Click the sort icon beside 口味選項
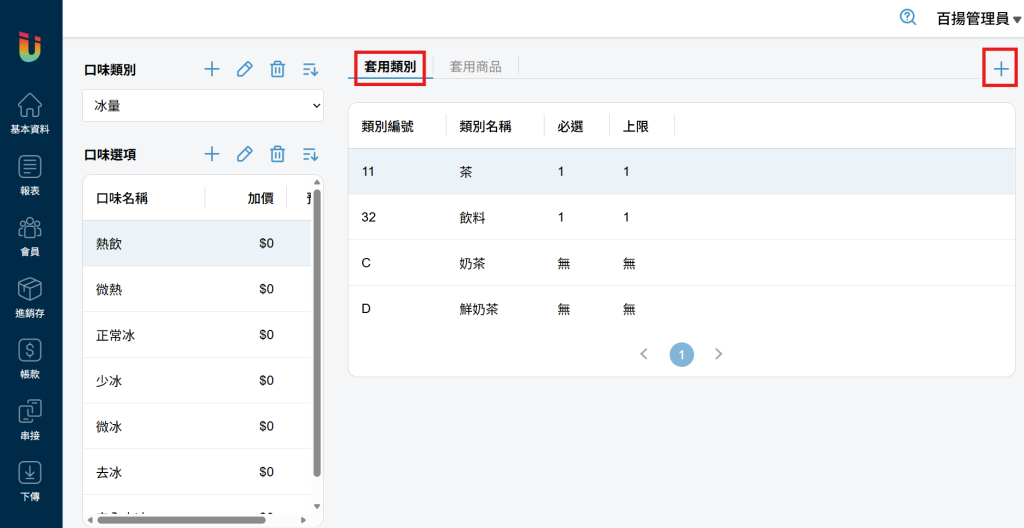1024x528 pixels. tap(310, 154)
